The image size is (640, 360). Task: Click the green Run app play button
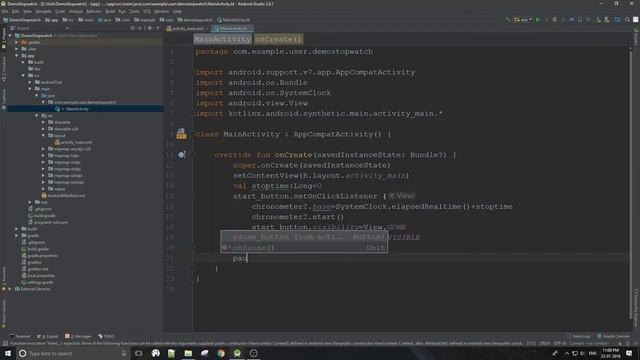click(x=538, y=20)
